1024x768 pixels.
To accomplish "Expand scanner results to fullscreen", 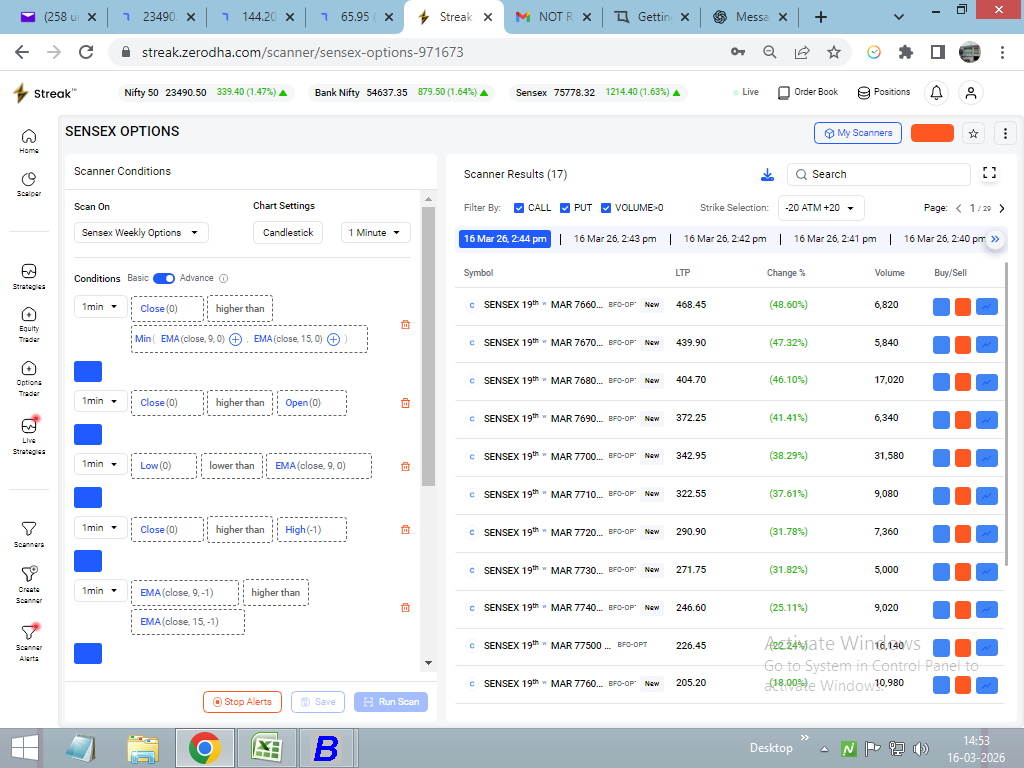I will point(989,173).
